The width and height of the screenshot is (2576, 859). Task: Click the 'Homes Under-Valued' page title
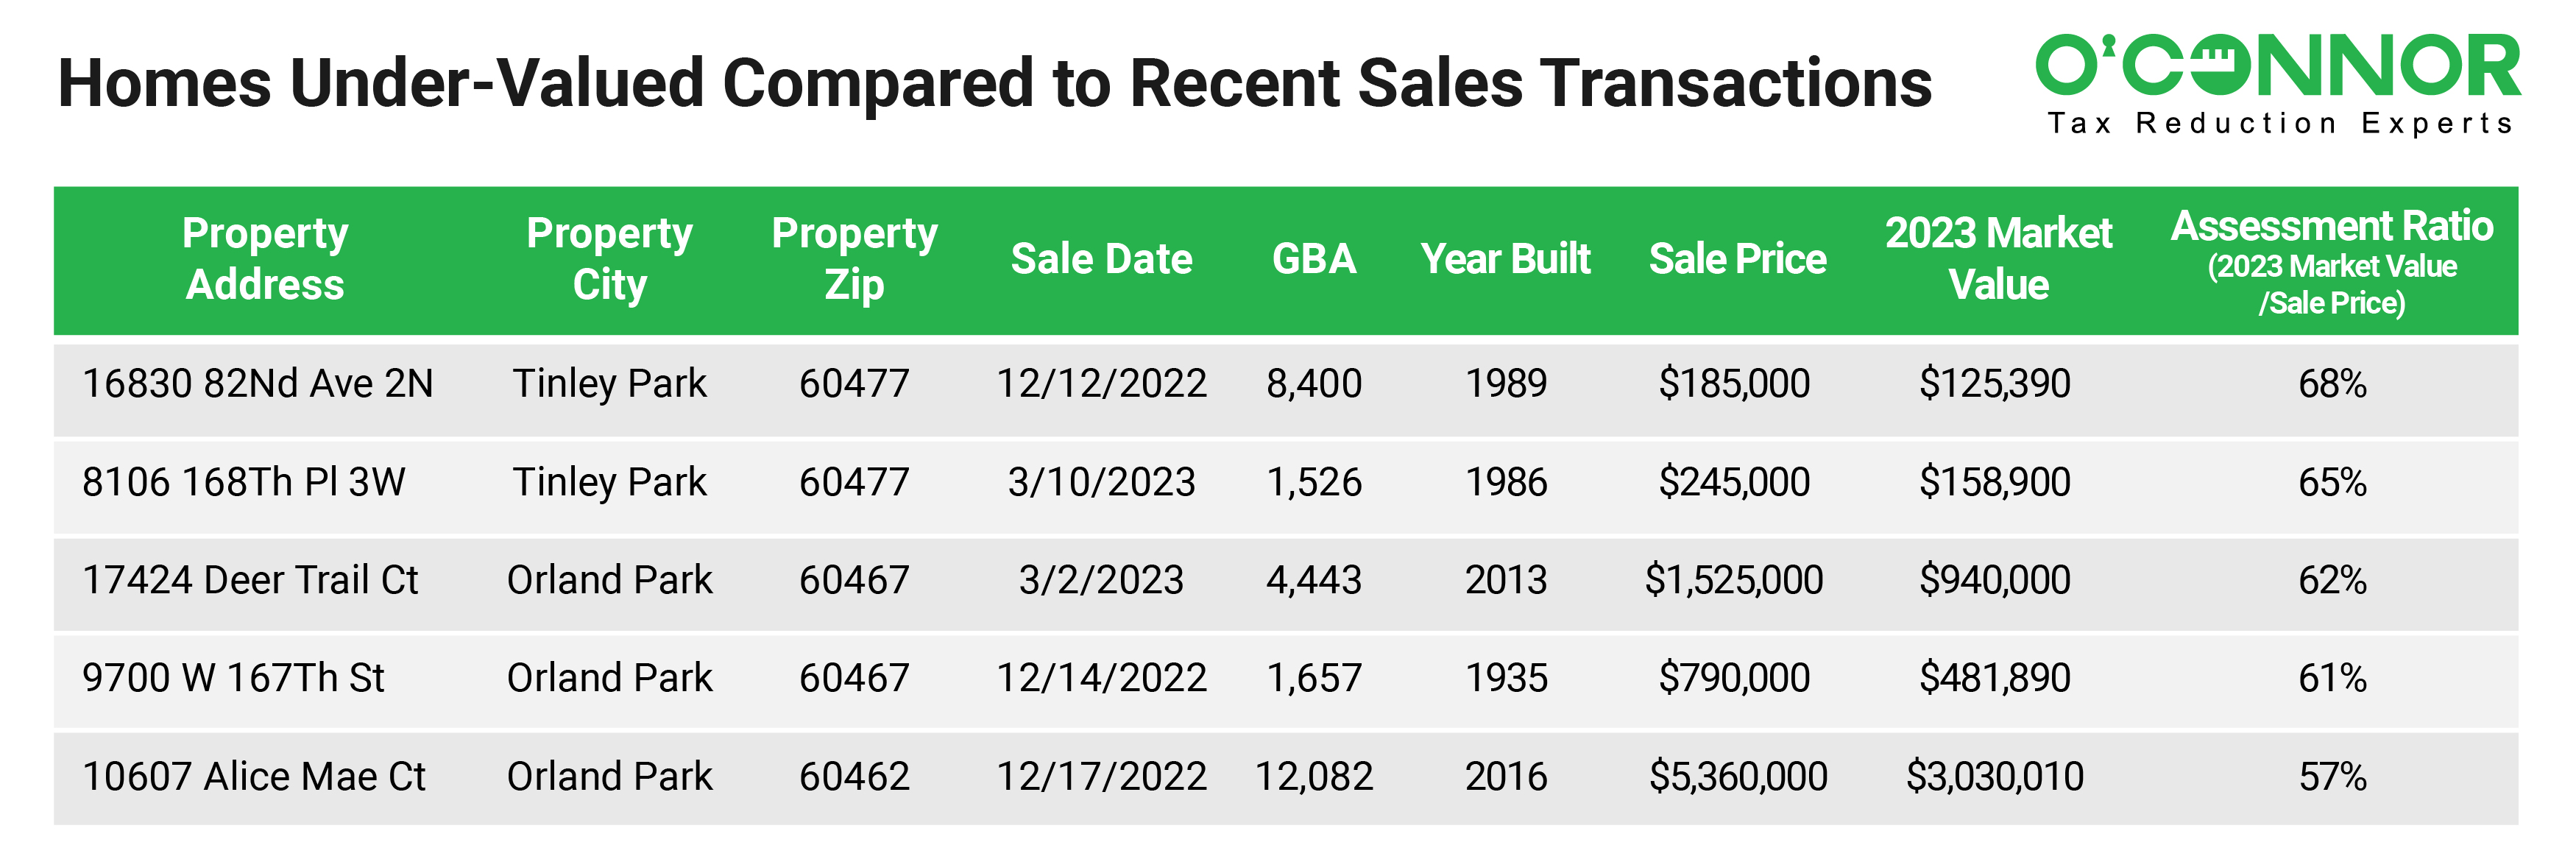(994, 83)
